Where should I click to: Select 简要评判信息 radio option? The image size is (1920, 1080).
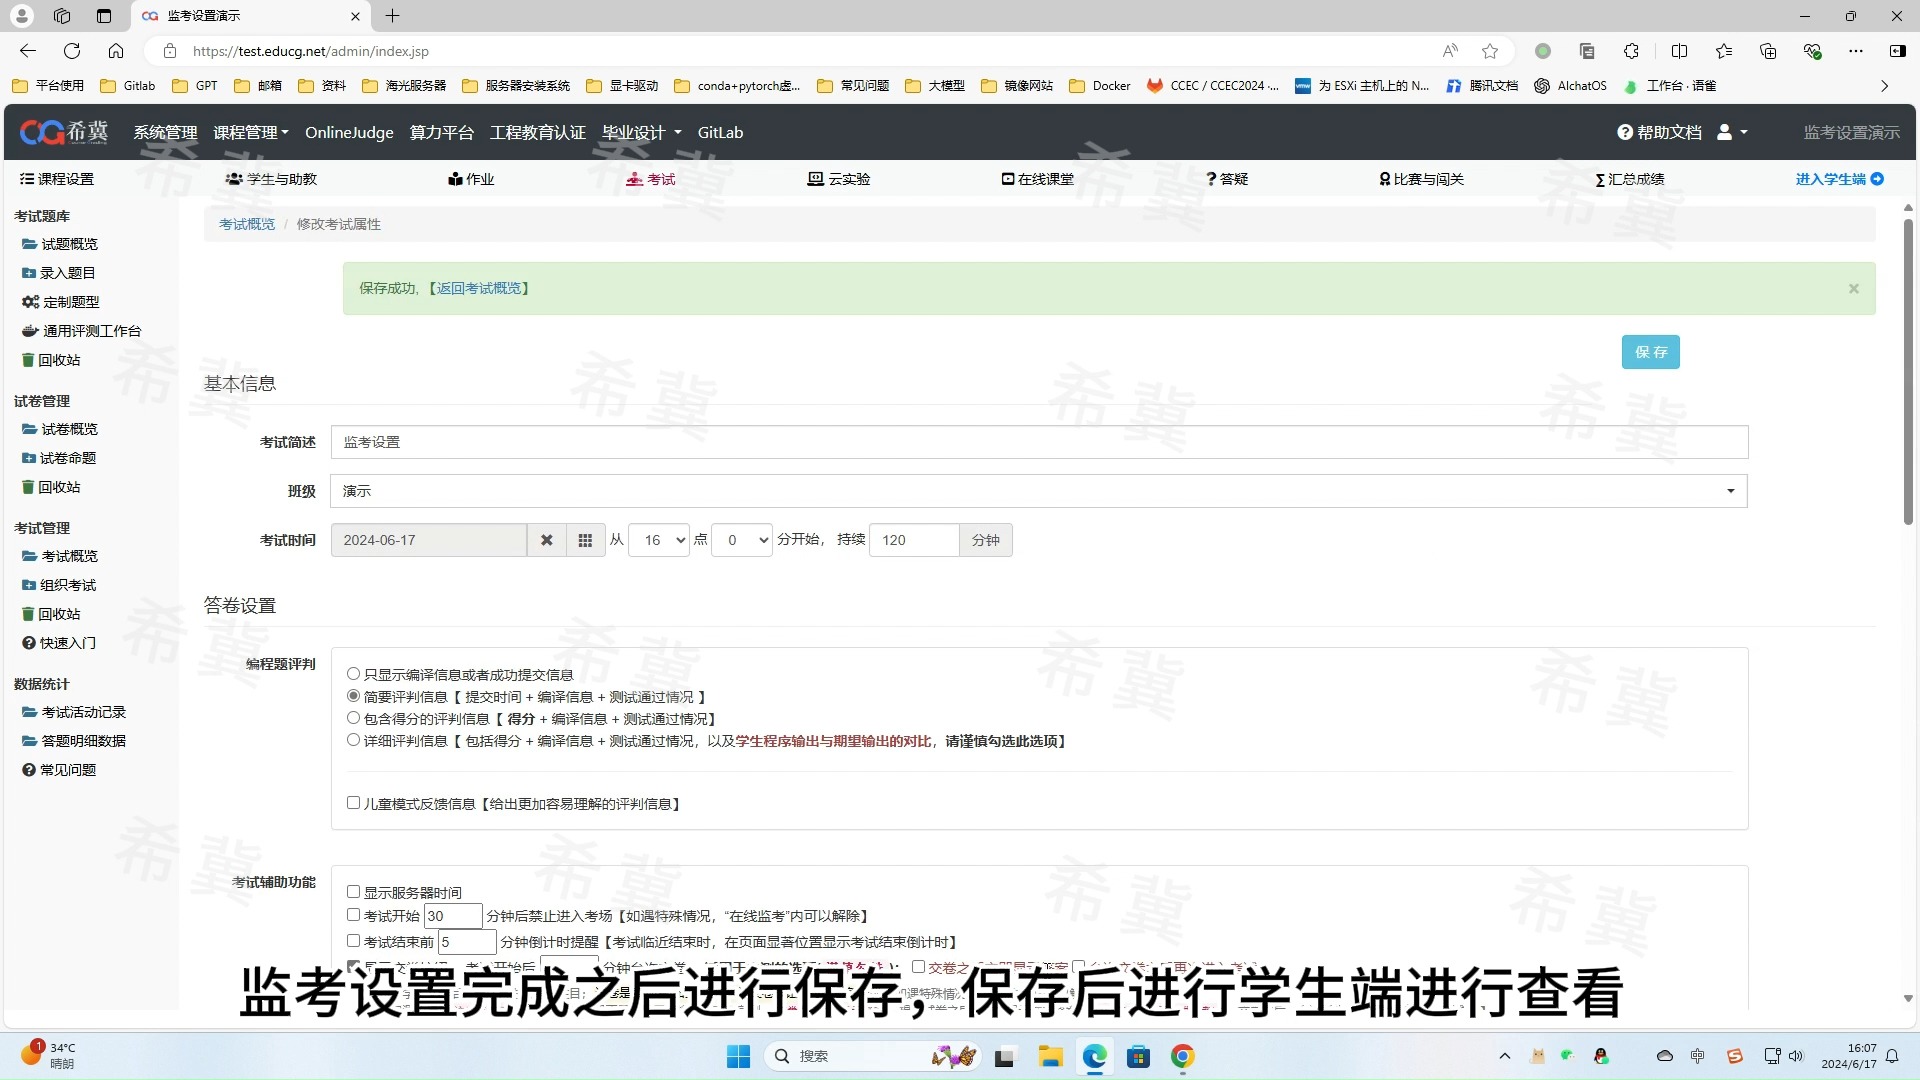tap(353, 696)
